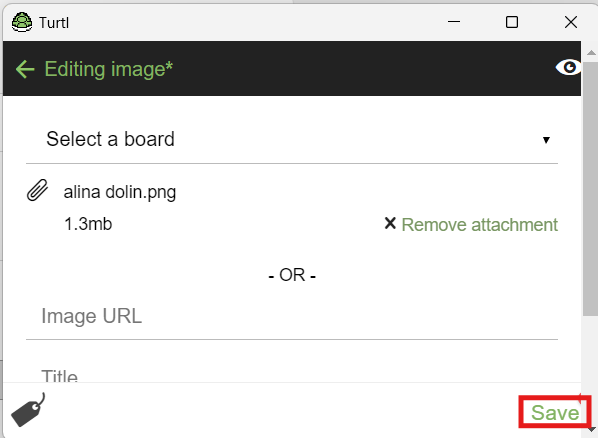Expand the board list using the triangle arrow

546,140
